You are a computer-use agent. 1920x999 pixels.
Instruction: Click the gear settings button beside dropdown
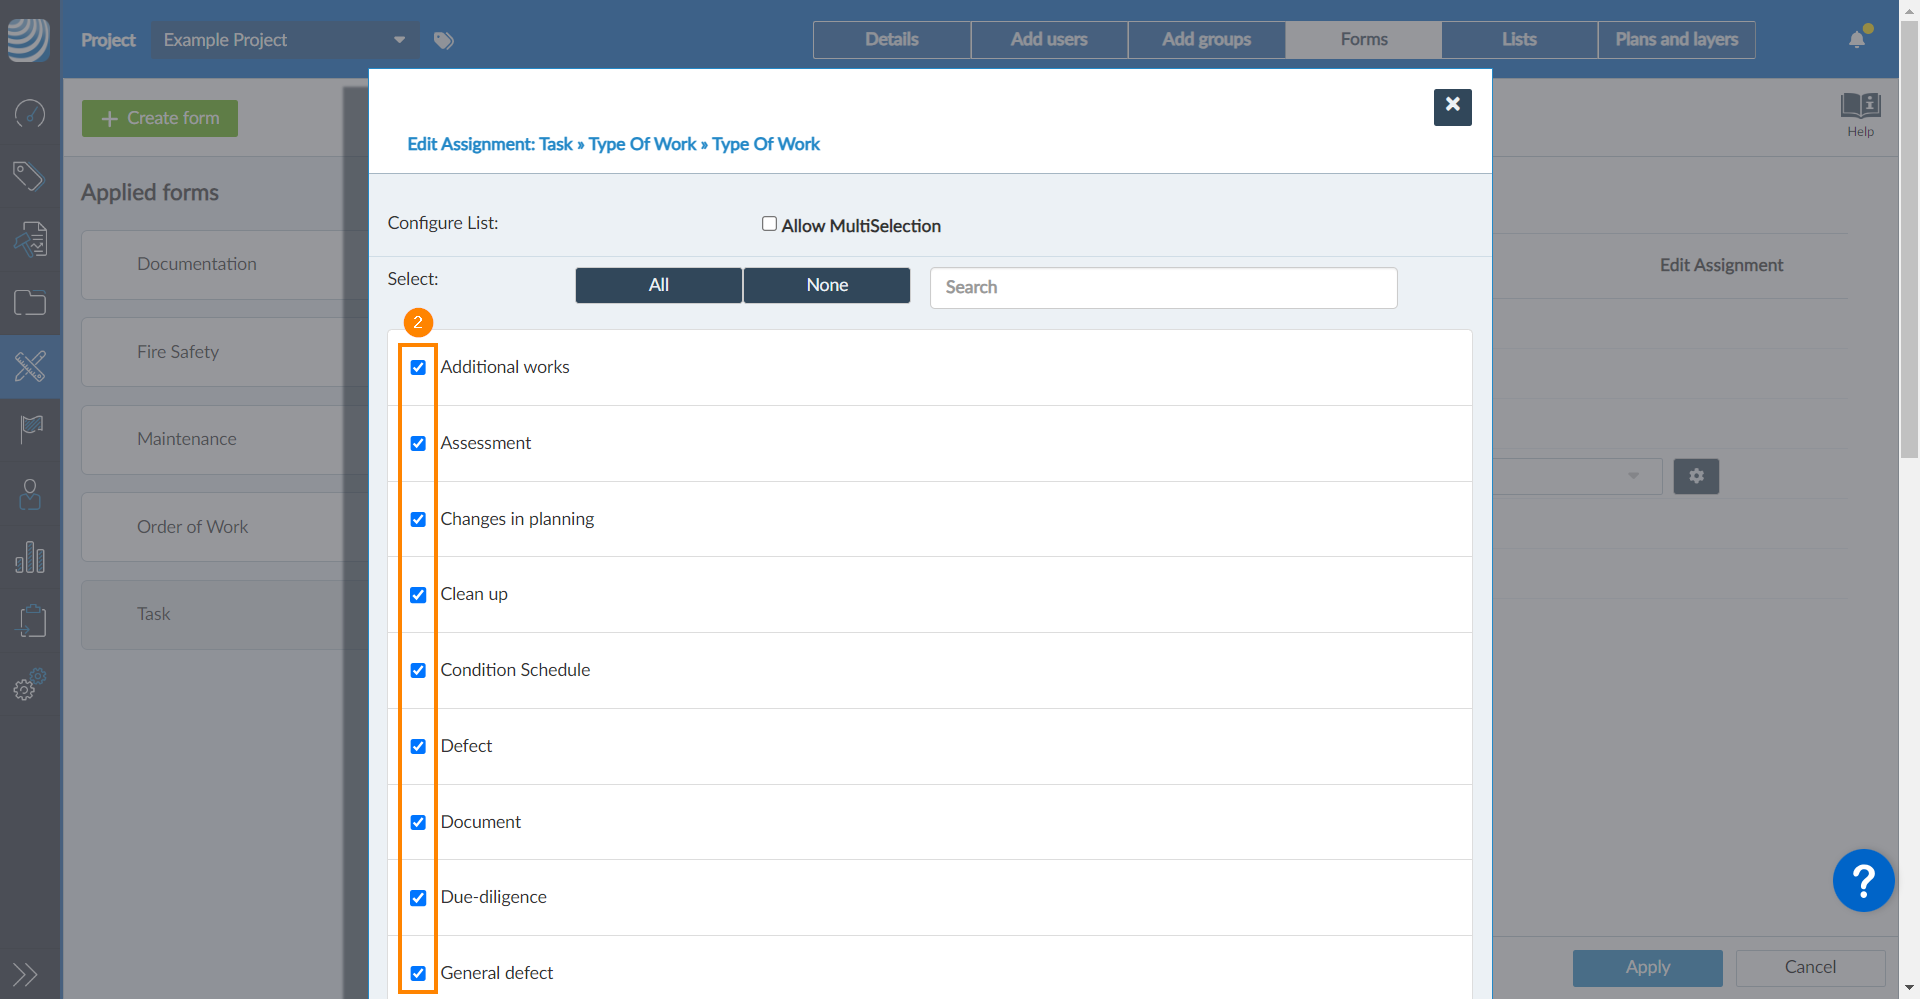pyautogui.click(x=1696, y=477)
